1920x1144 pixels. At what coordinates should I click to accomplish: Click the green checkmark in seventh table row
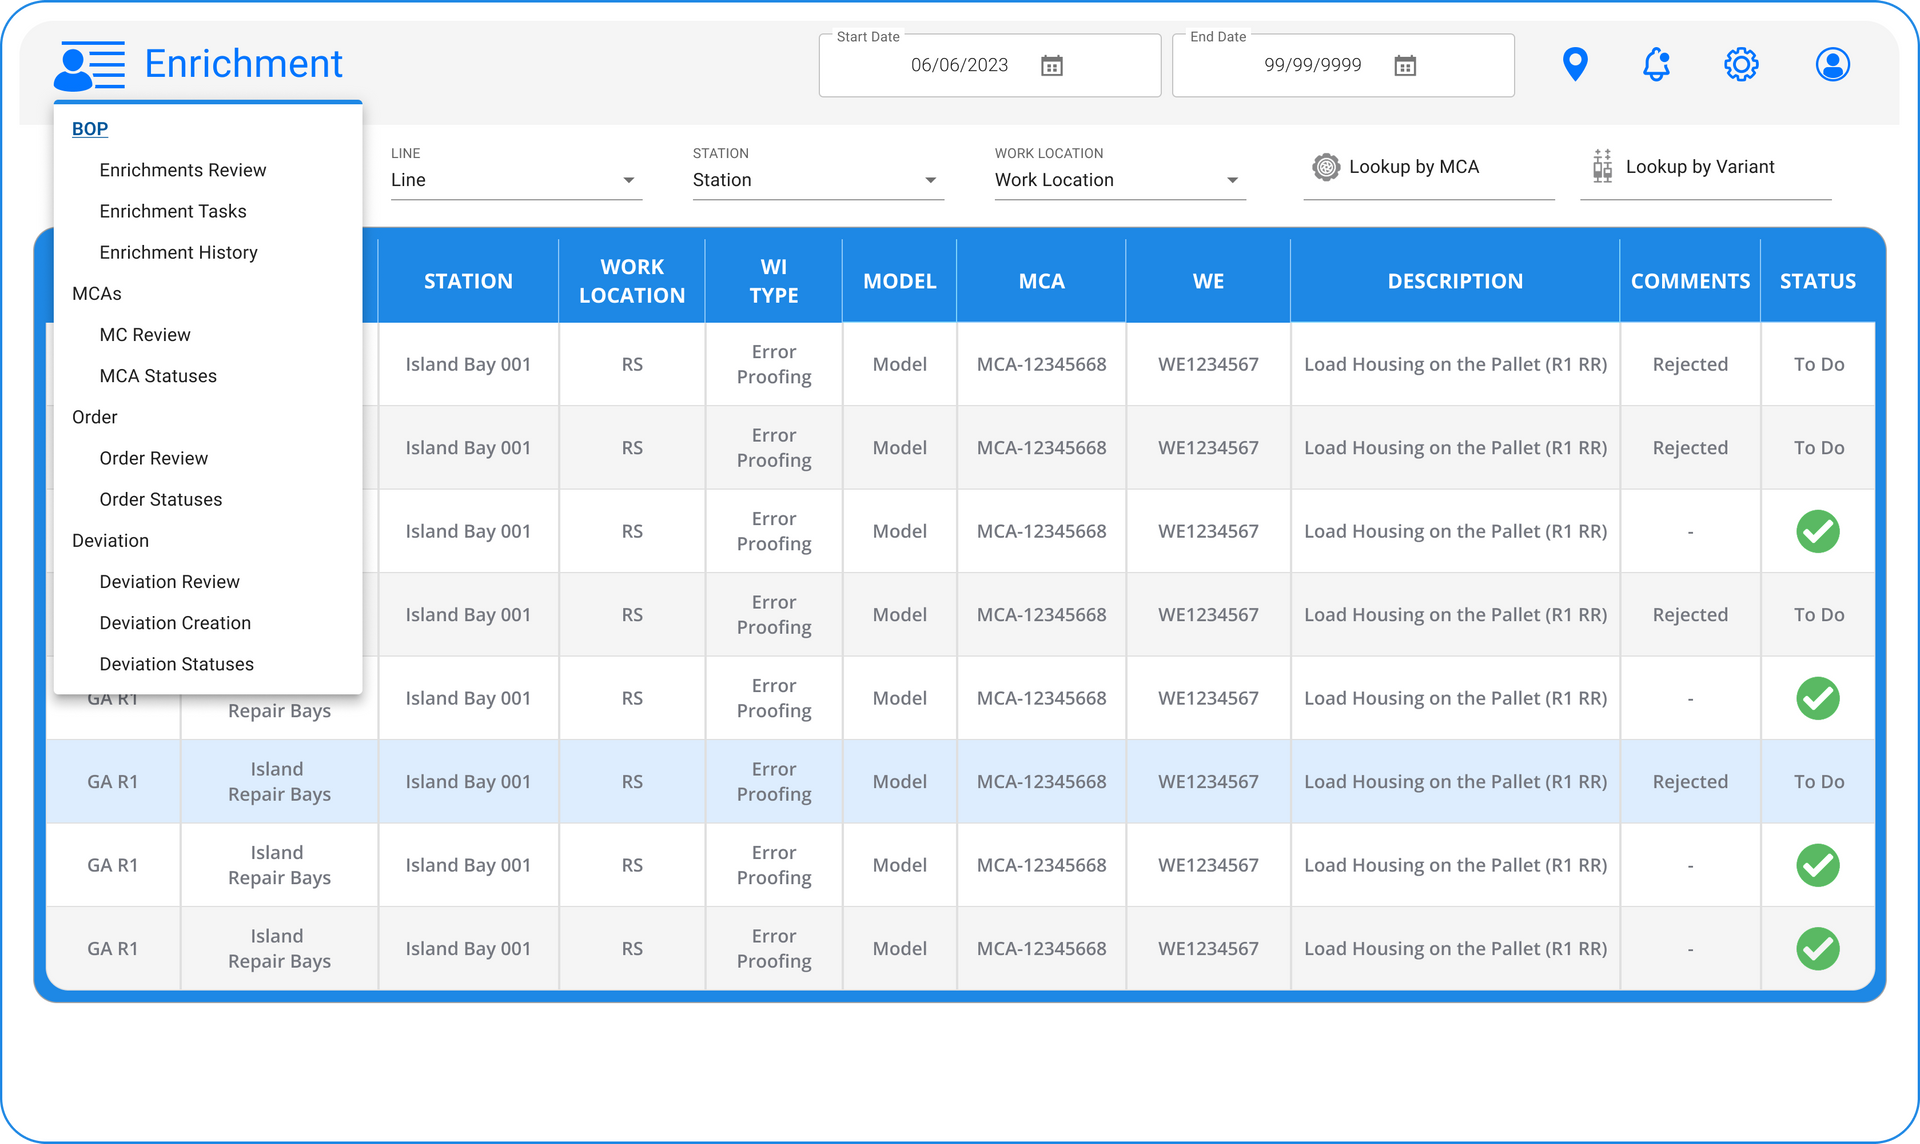[1818, 865]
